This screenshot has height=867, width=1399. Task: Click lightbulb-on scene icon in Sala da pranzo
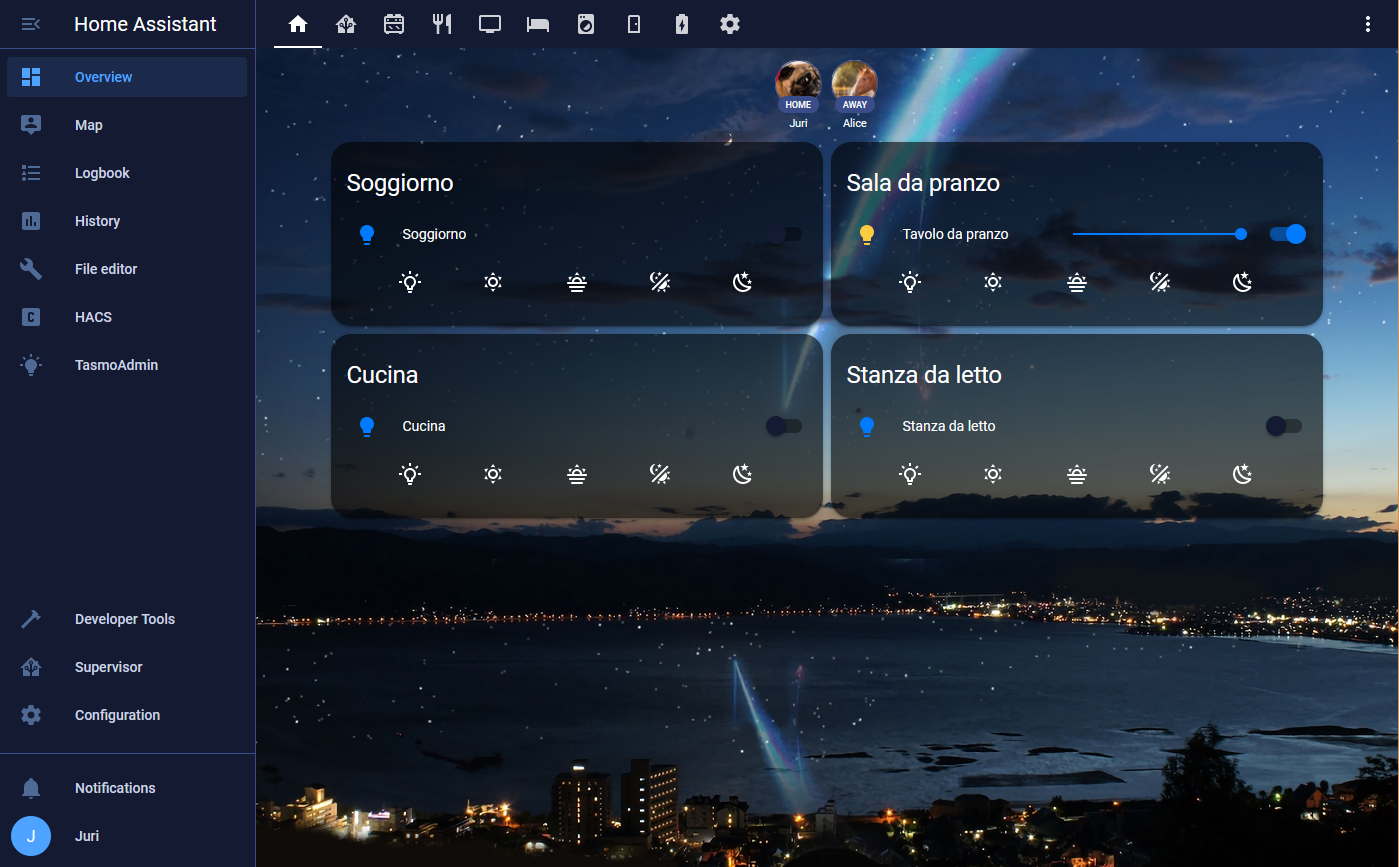[910, 282]
